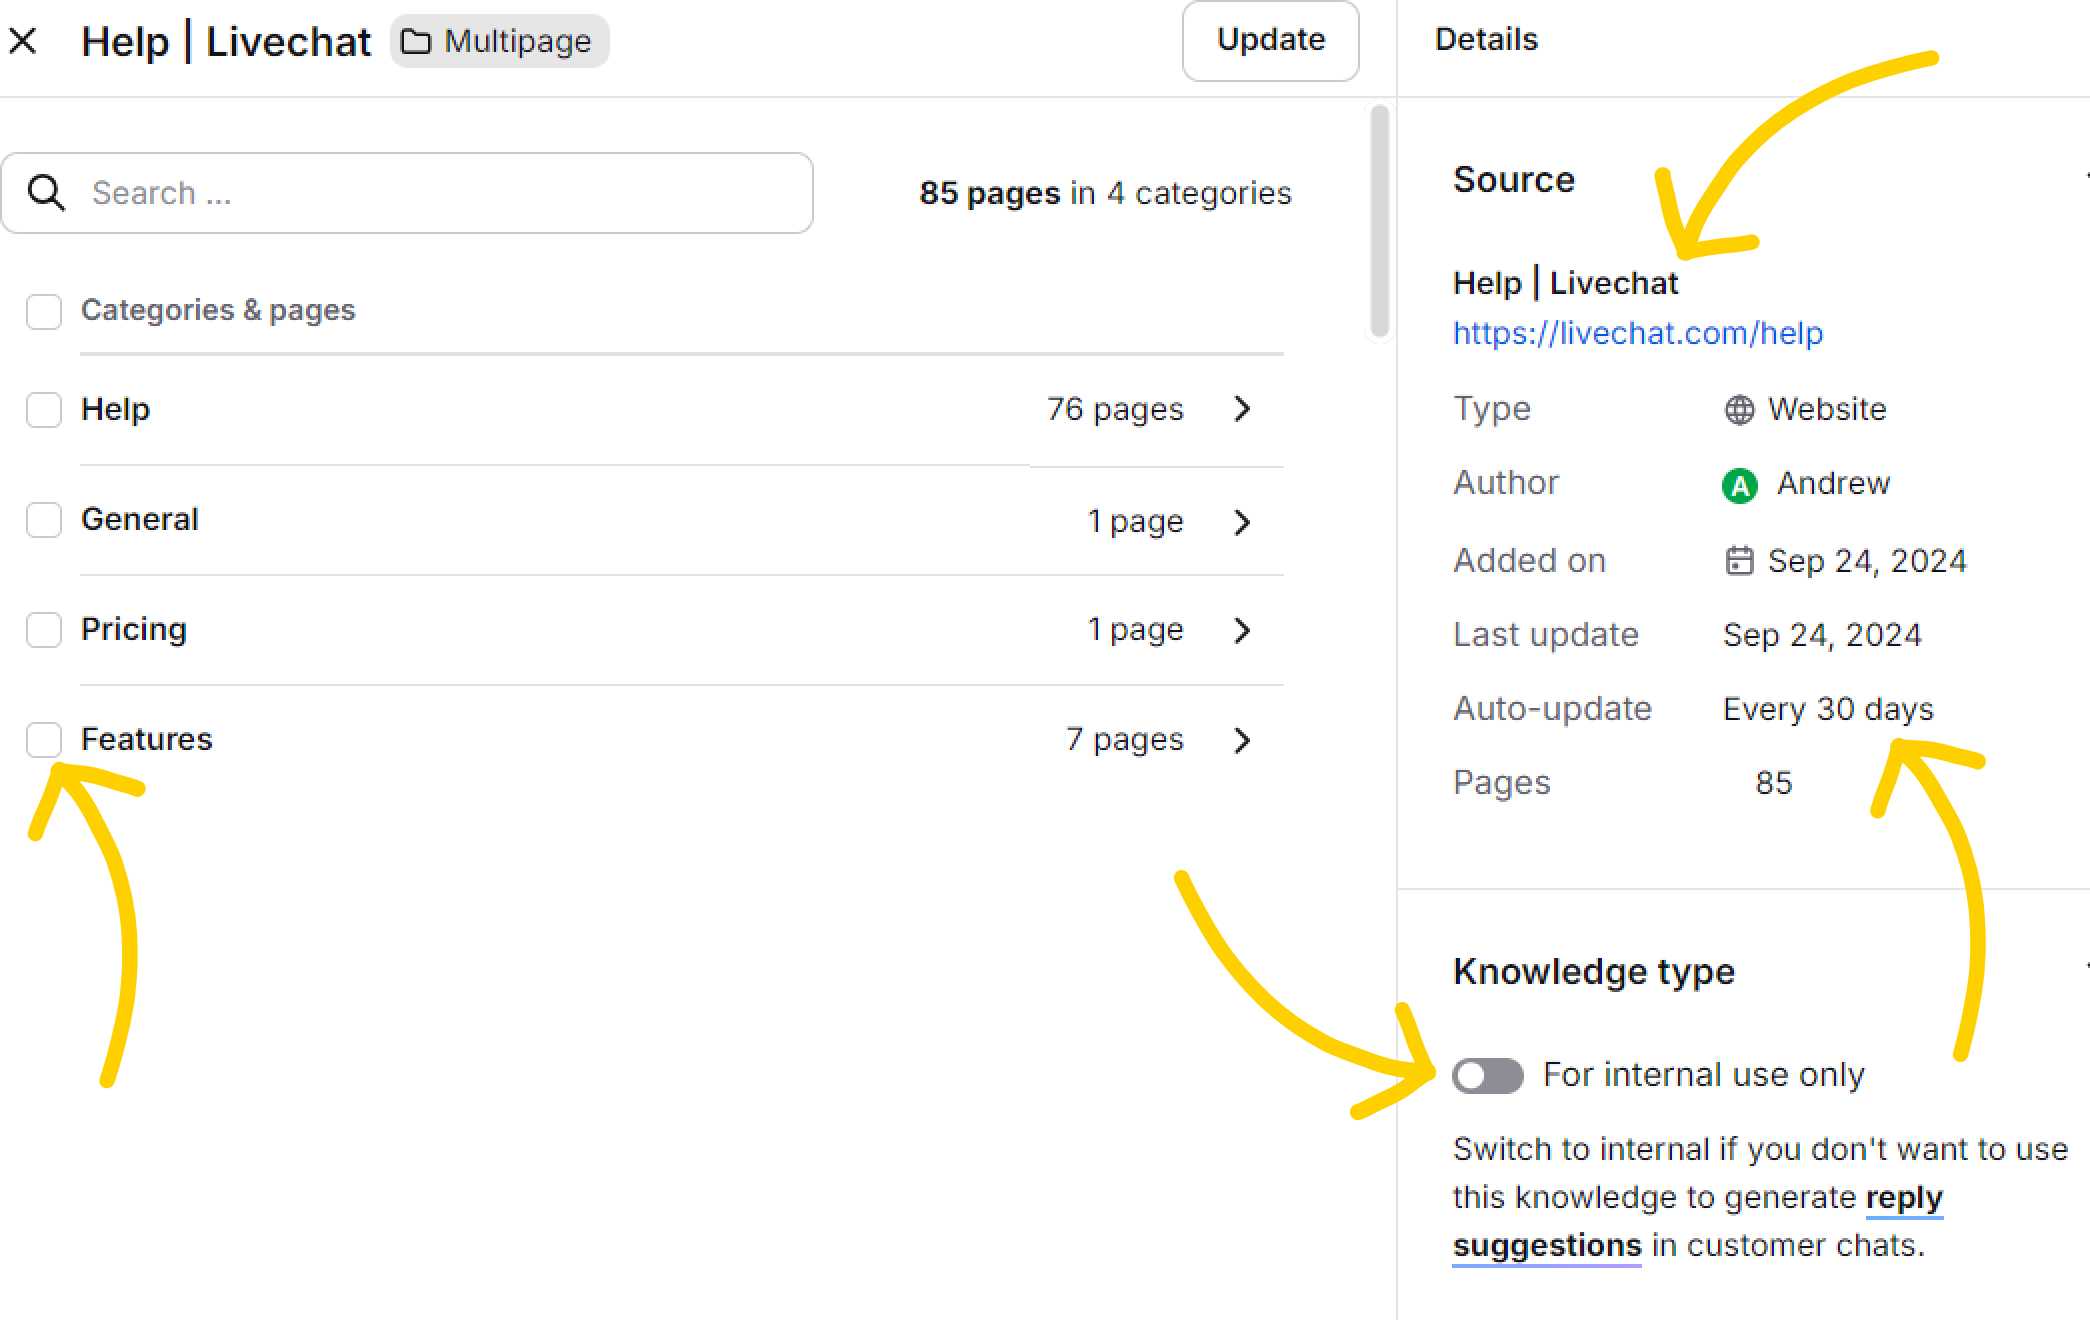Click the Update button
Image resolution: width=2090 pixels, height=1320 pixels.
coord(1270,40)
